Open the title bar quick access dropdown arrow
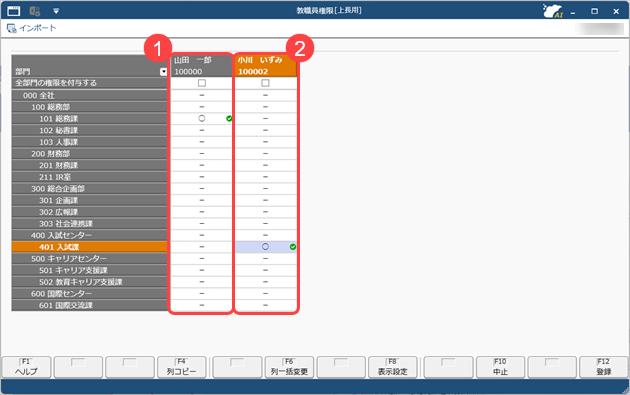 tap(56, 11)
